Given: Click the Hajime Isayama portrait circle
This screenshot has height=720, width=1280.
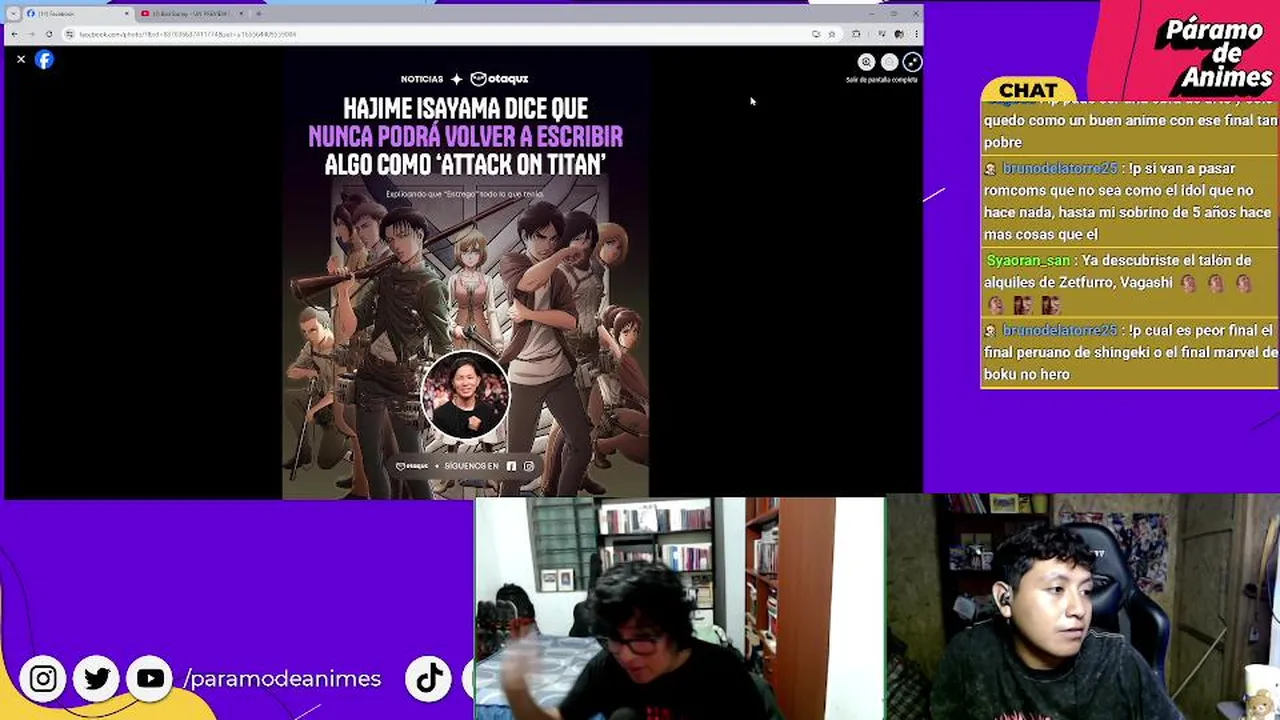Looking at the screenshot, I should tap(465, 395).
